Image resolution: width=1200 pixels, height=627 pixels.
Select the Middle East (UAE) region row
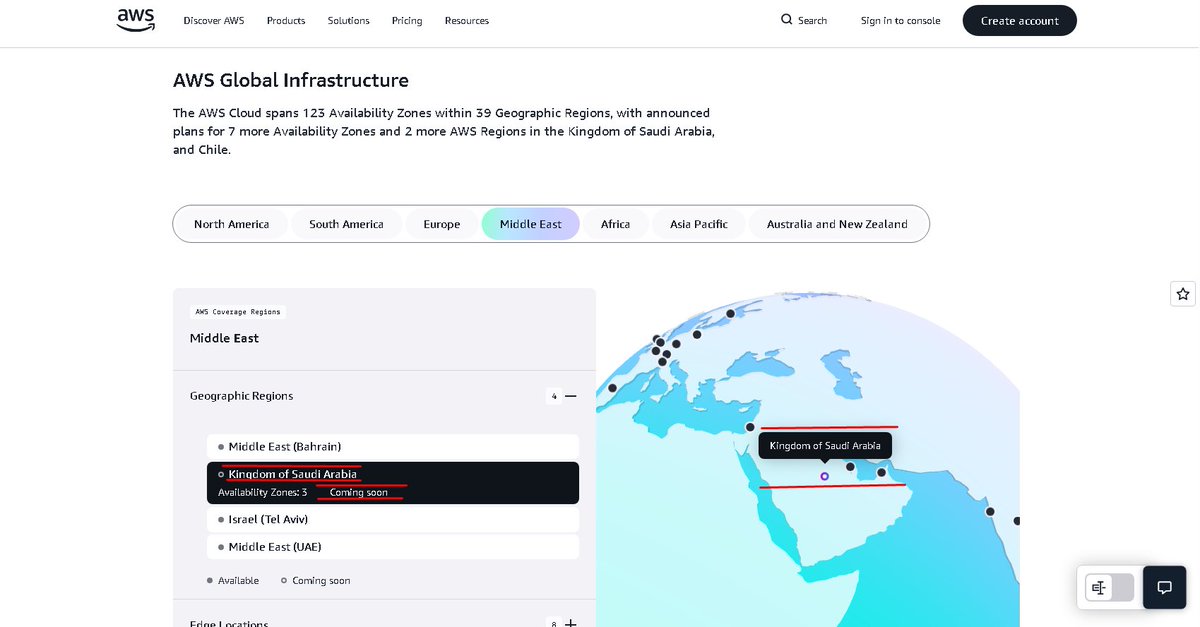point(393,547)
